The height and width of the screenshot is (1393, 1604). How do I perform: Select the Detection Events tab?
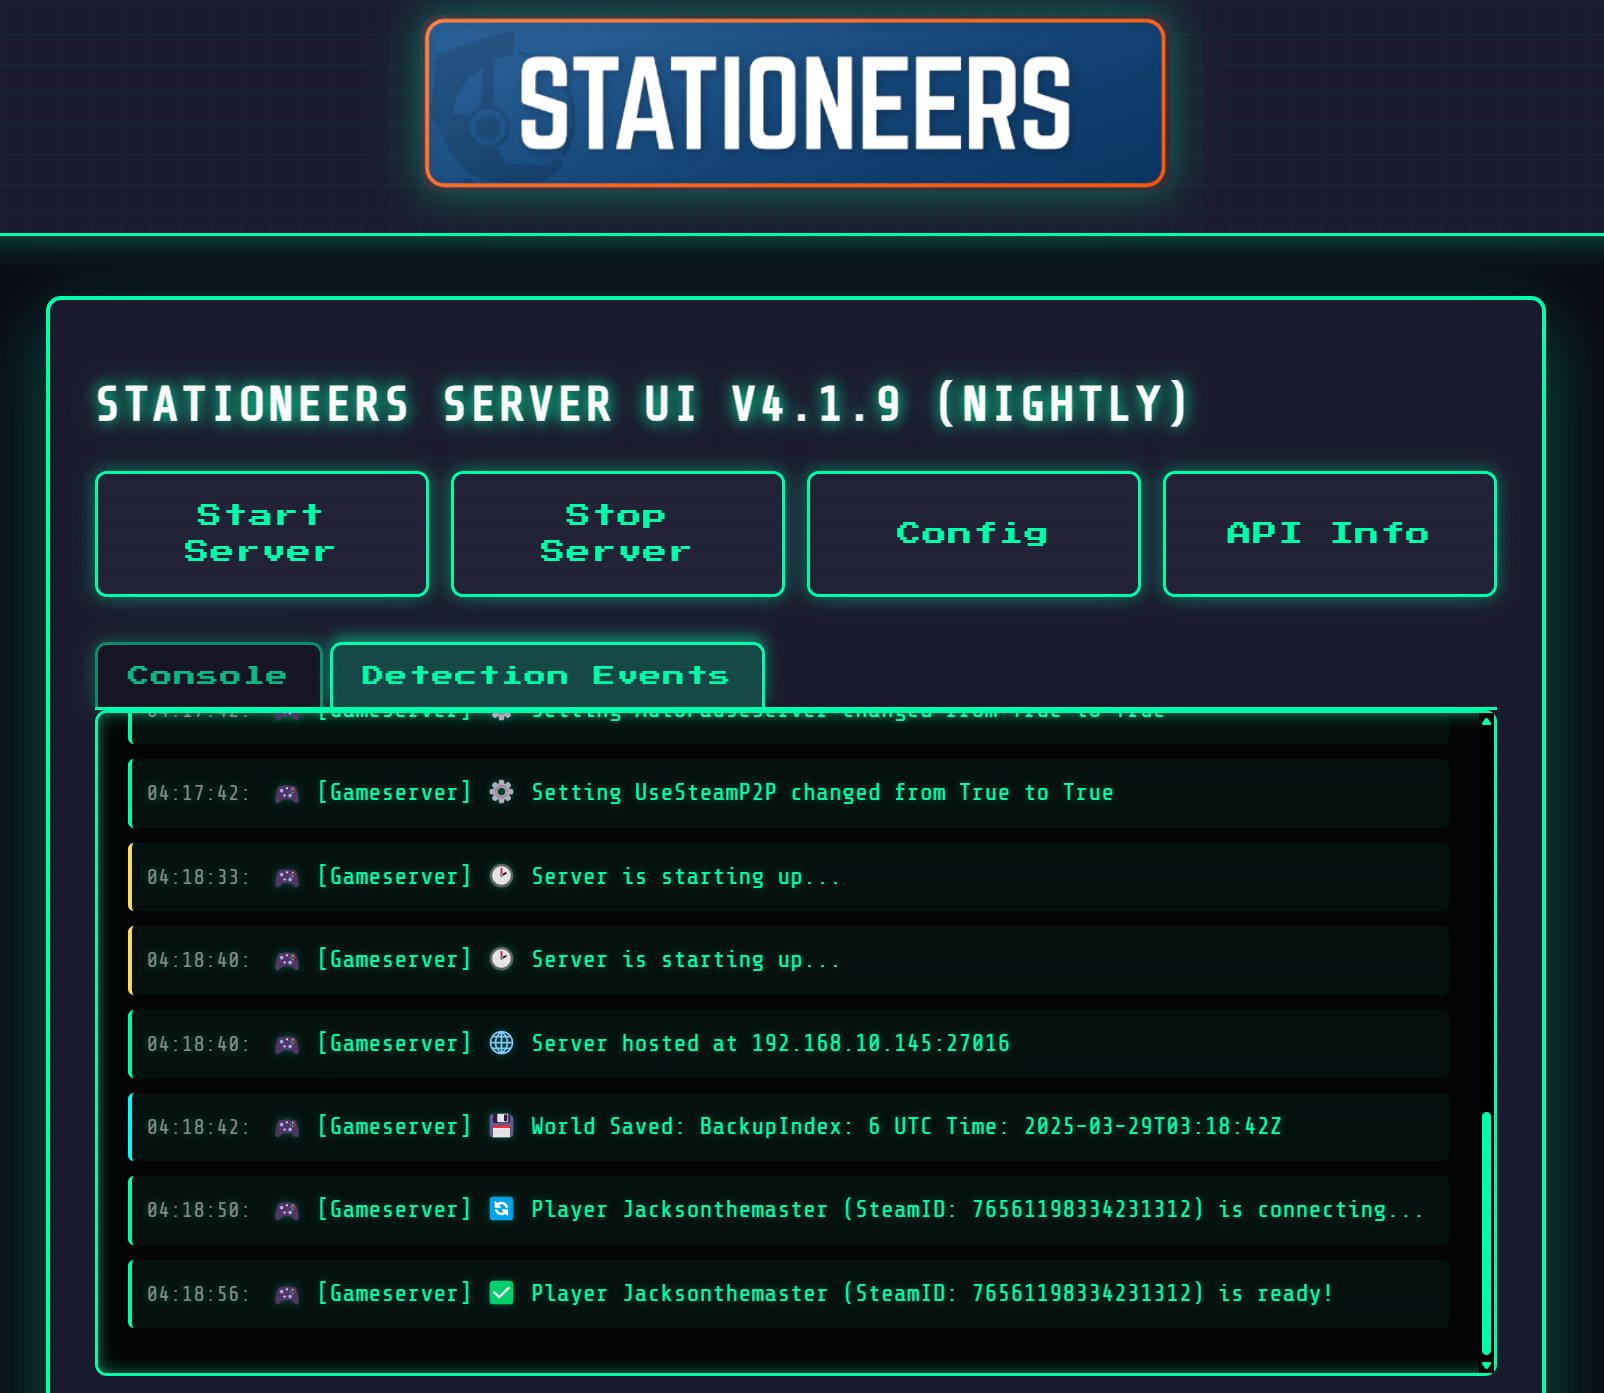coord(545,674)
